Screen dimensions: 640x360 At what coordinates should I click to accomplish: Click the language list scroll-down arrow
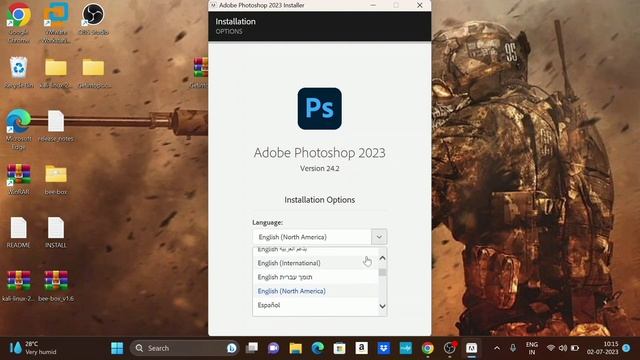[x=382, y=306]
